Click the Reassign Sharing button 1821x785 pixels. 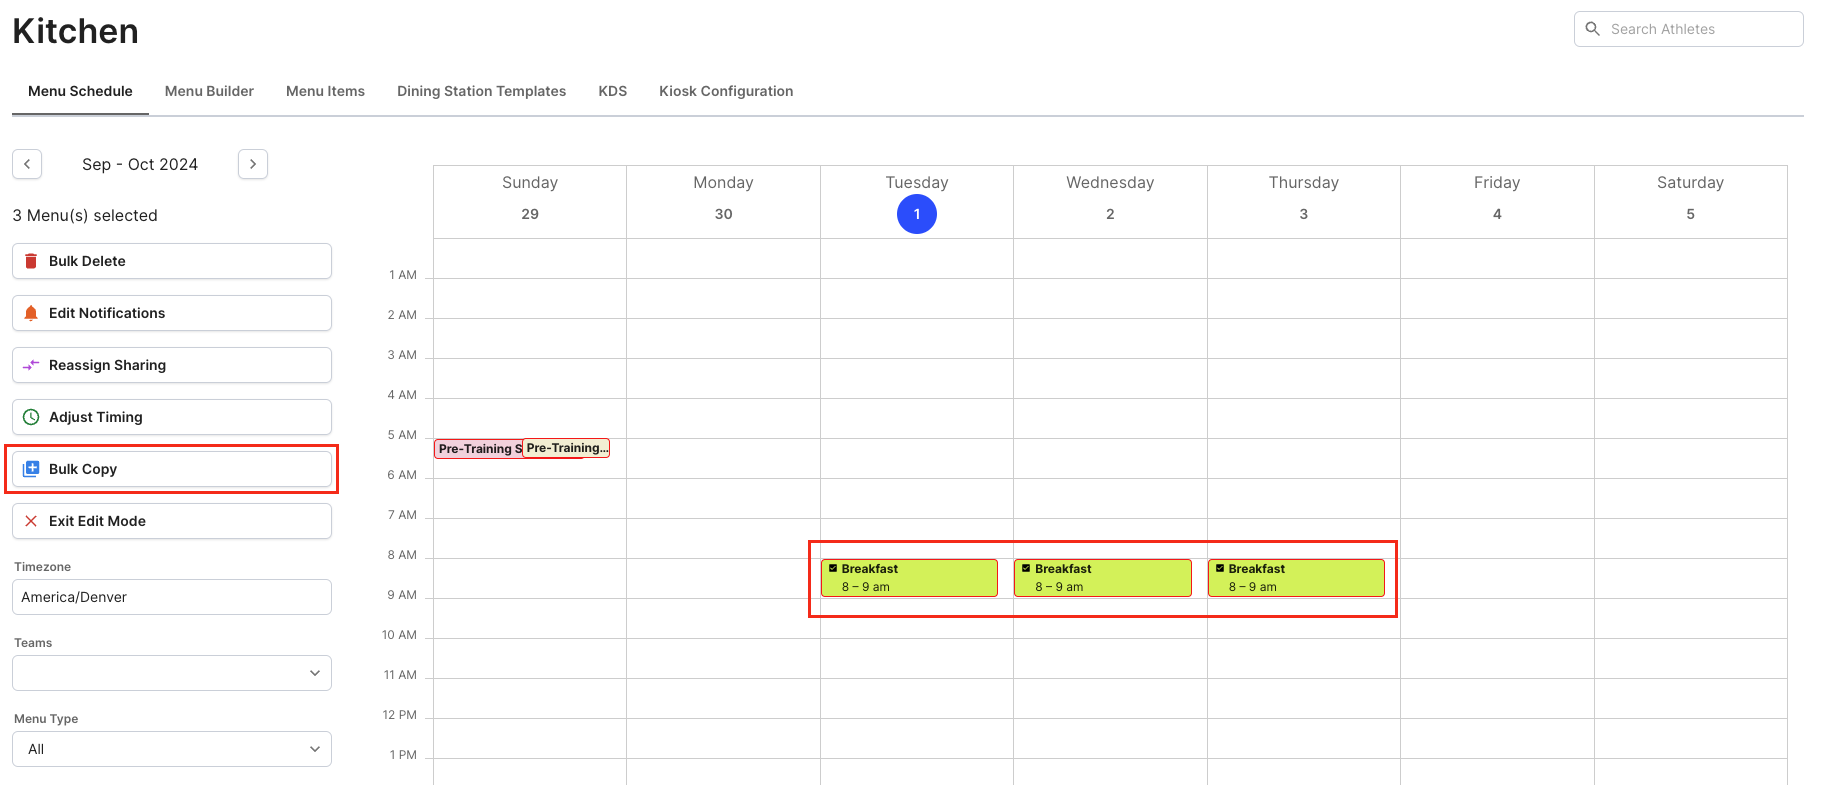pos(172,365)
